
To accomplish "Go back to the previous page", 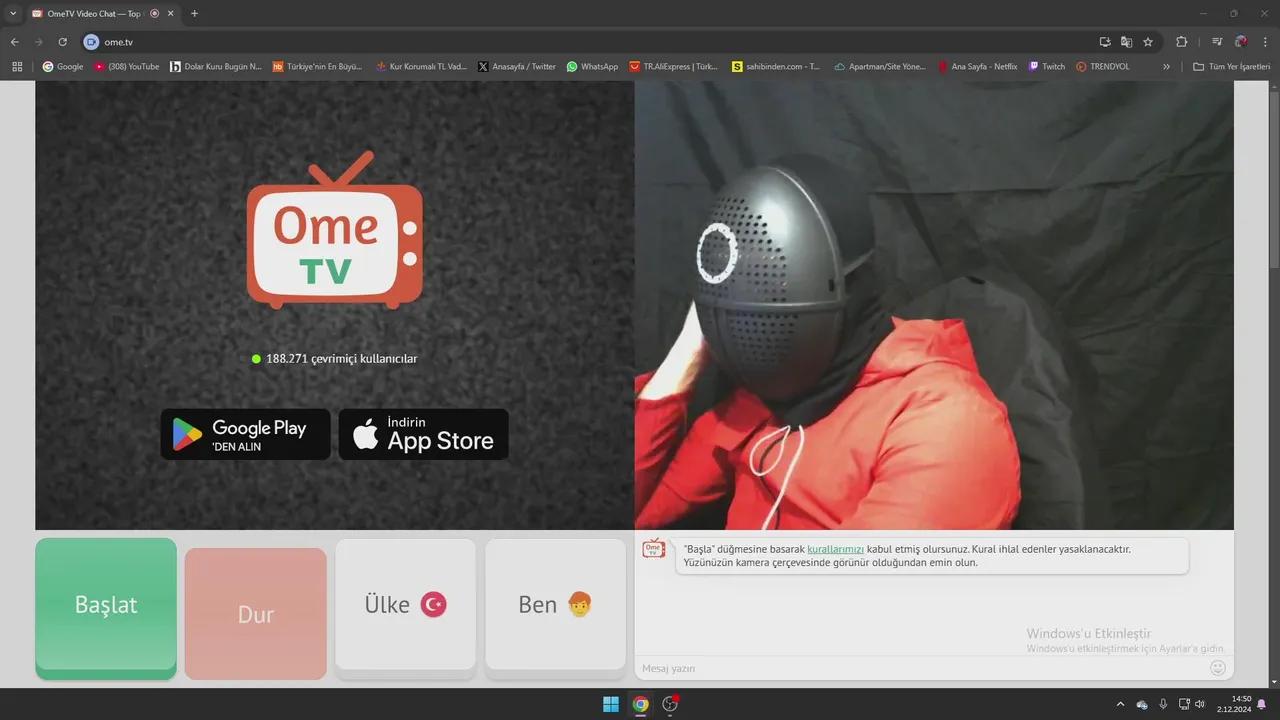I will (x=15, y=42).
